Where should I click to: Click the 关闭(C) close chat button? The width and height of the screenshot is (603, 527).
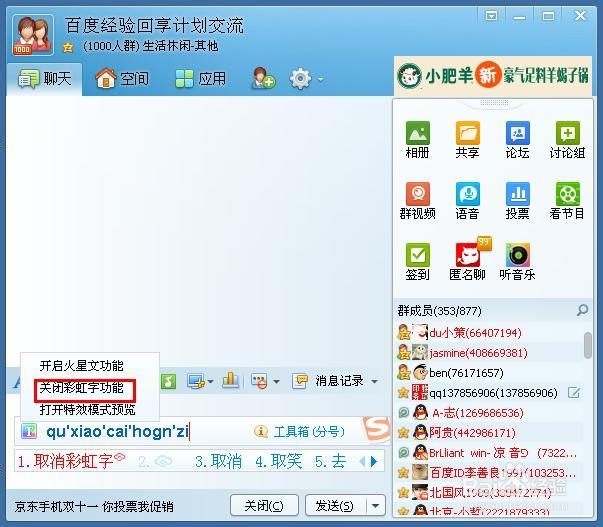coord(264,505)
